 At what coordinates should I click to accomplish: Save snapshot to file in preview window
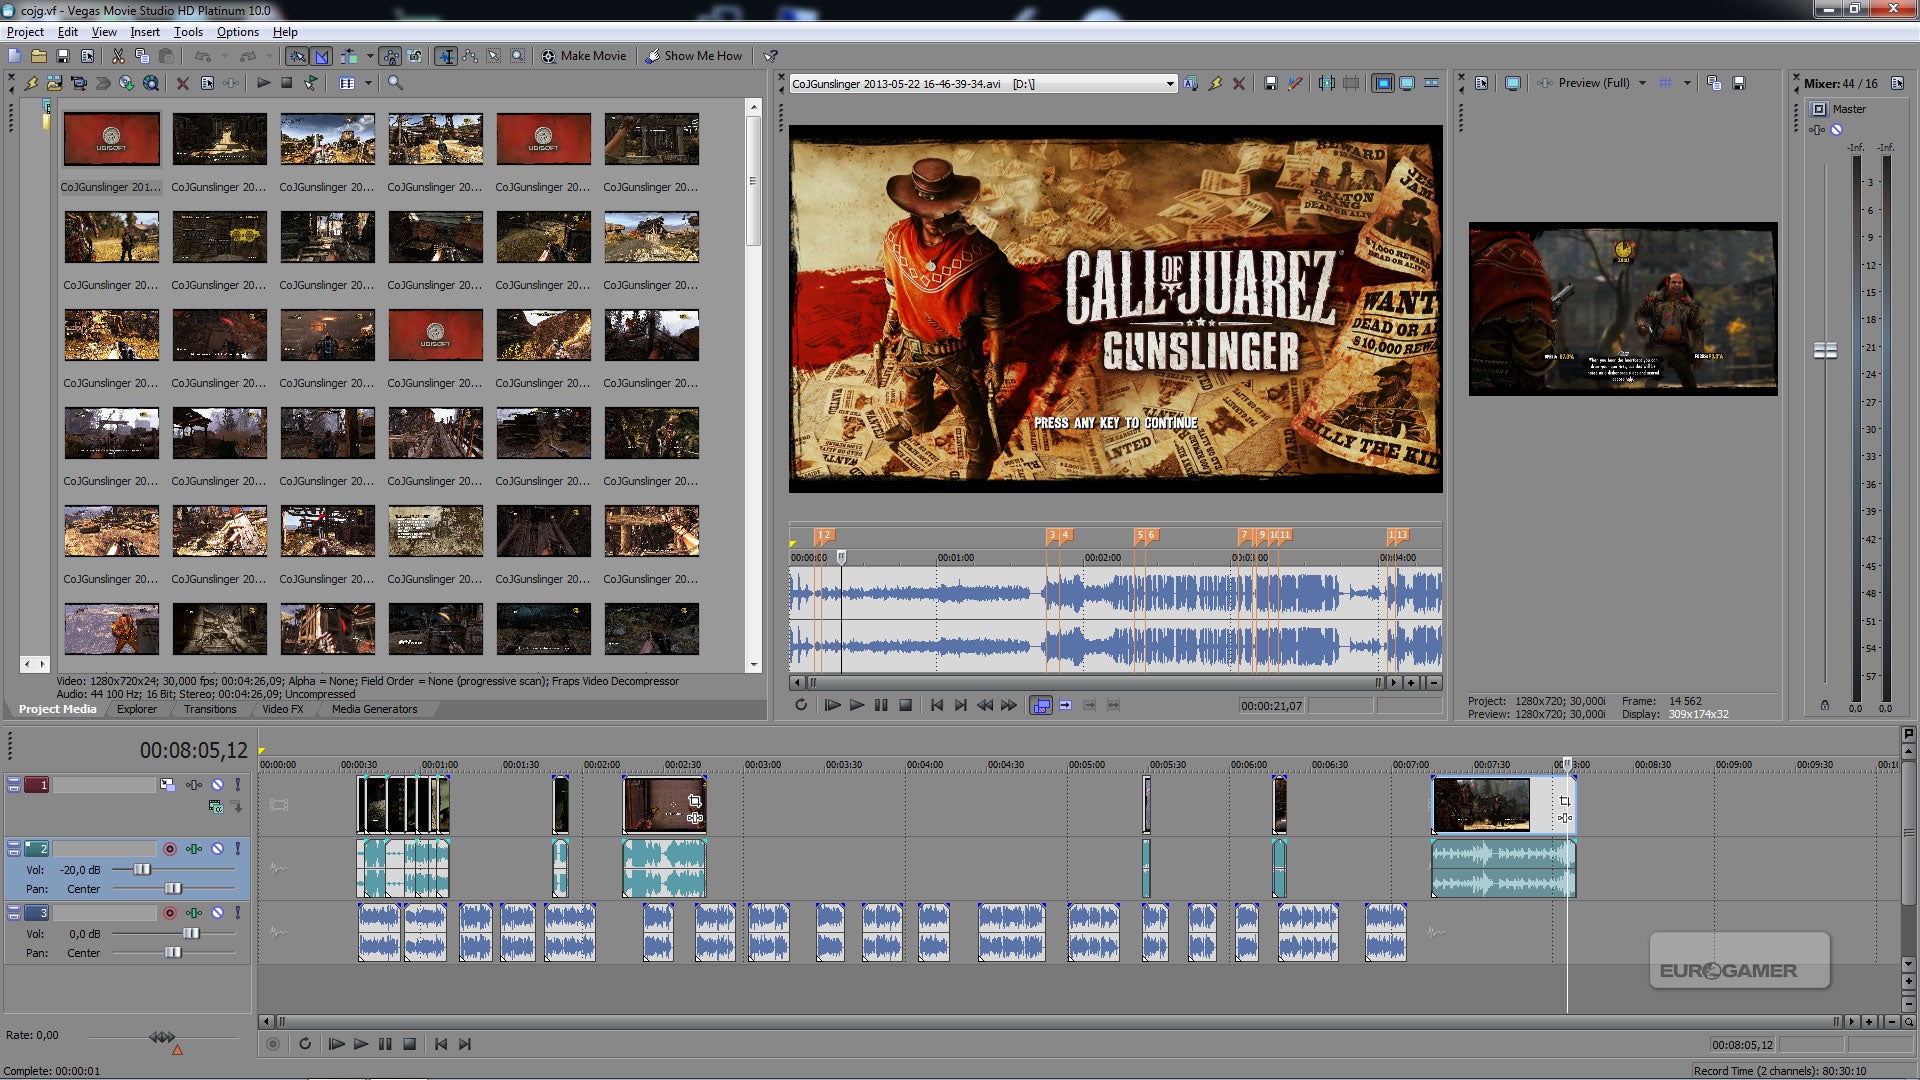pyautogui.click(x=1739, y=83)
